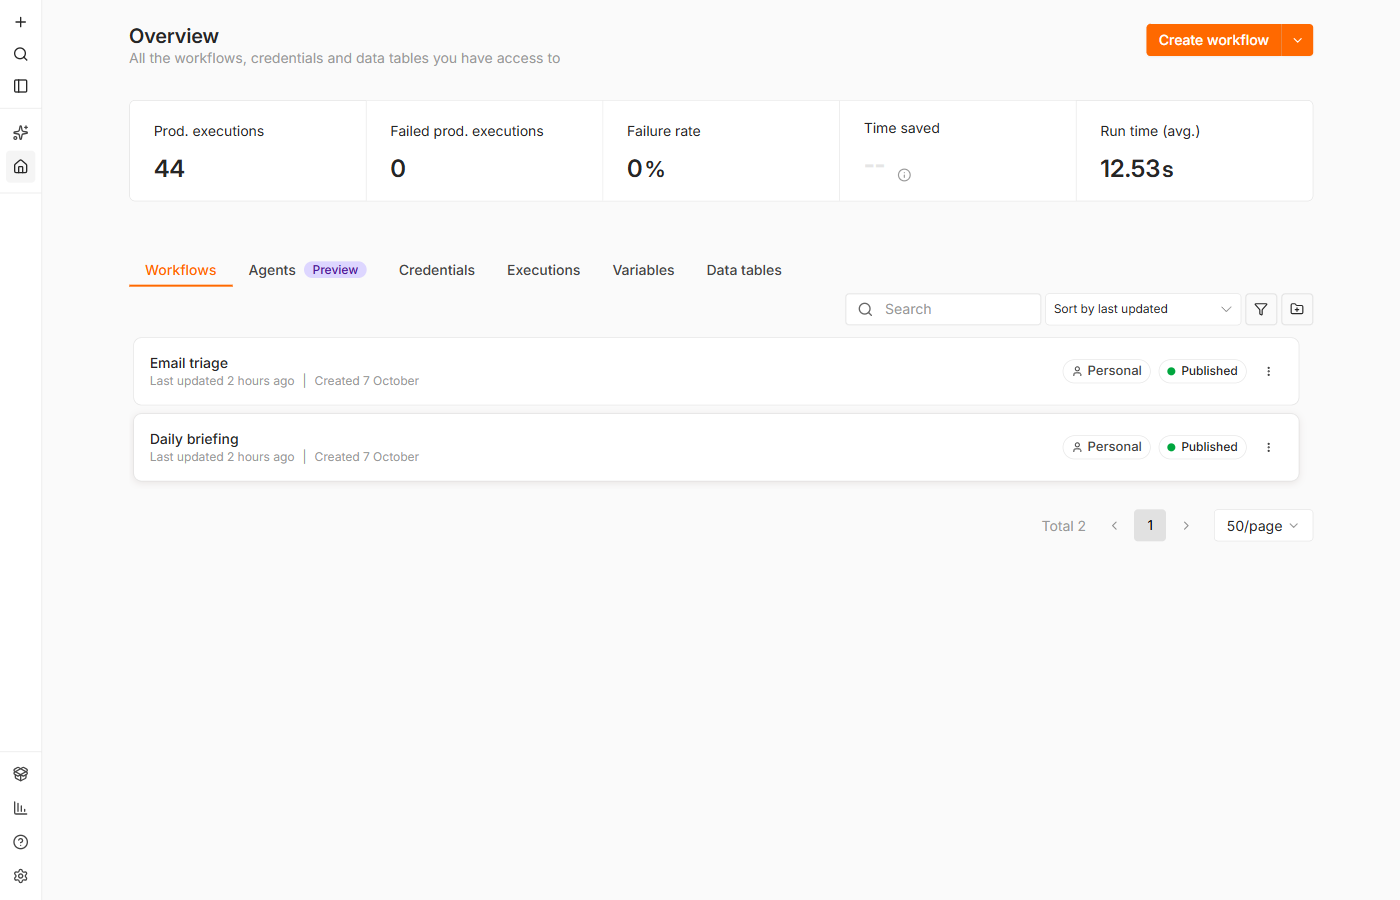Switch to the Executions tab
This screenshot has width=1400, height=900.
pos(543,270)
